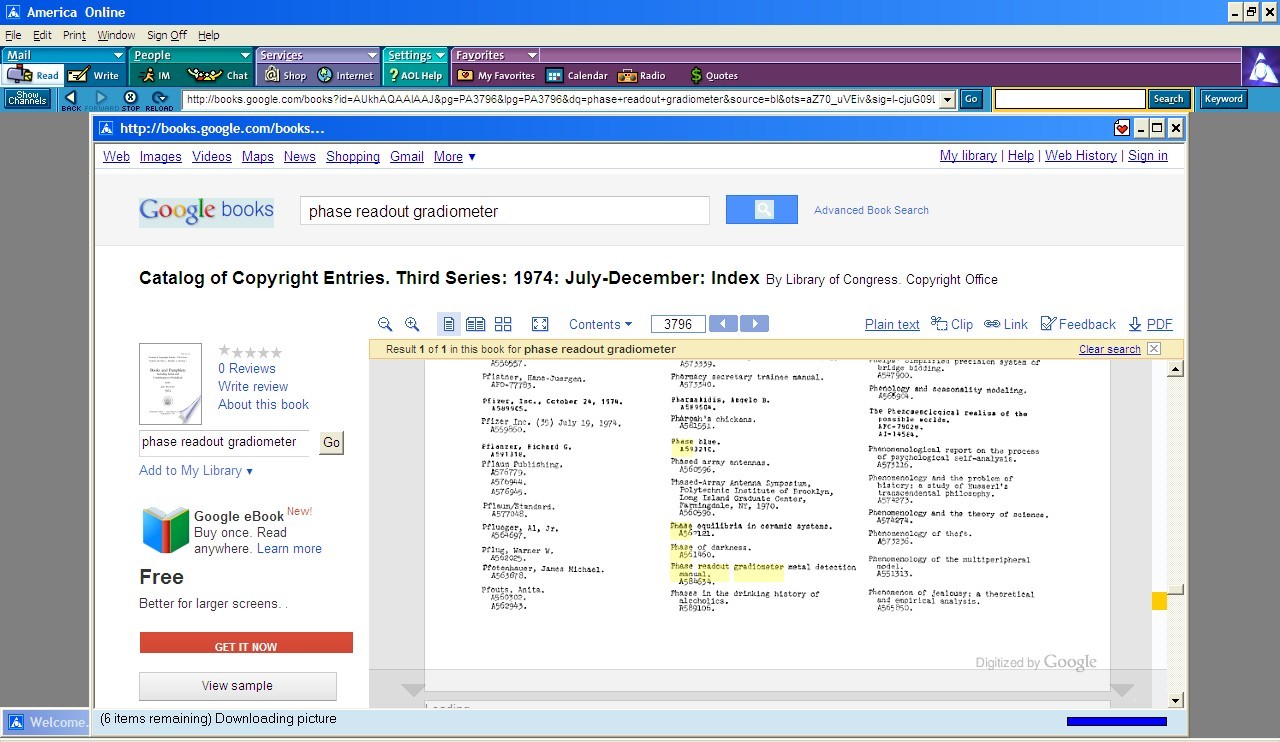This screenshot has height=742, width=1280.
Task: Download the PDF link
Action: [x=1150, y=324]
